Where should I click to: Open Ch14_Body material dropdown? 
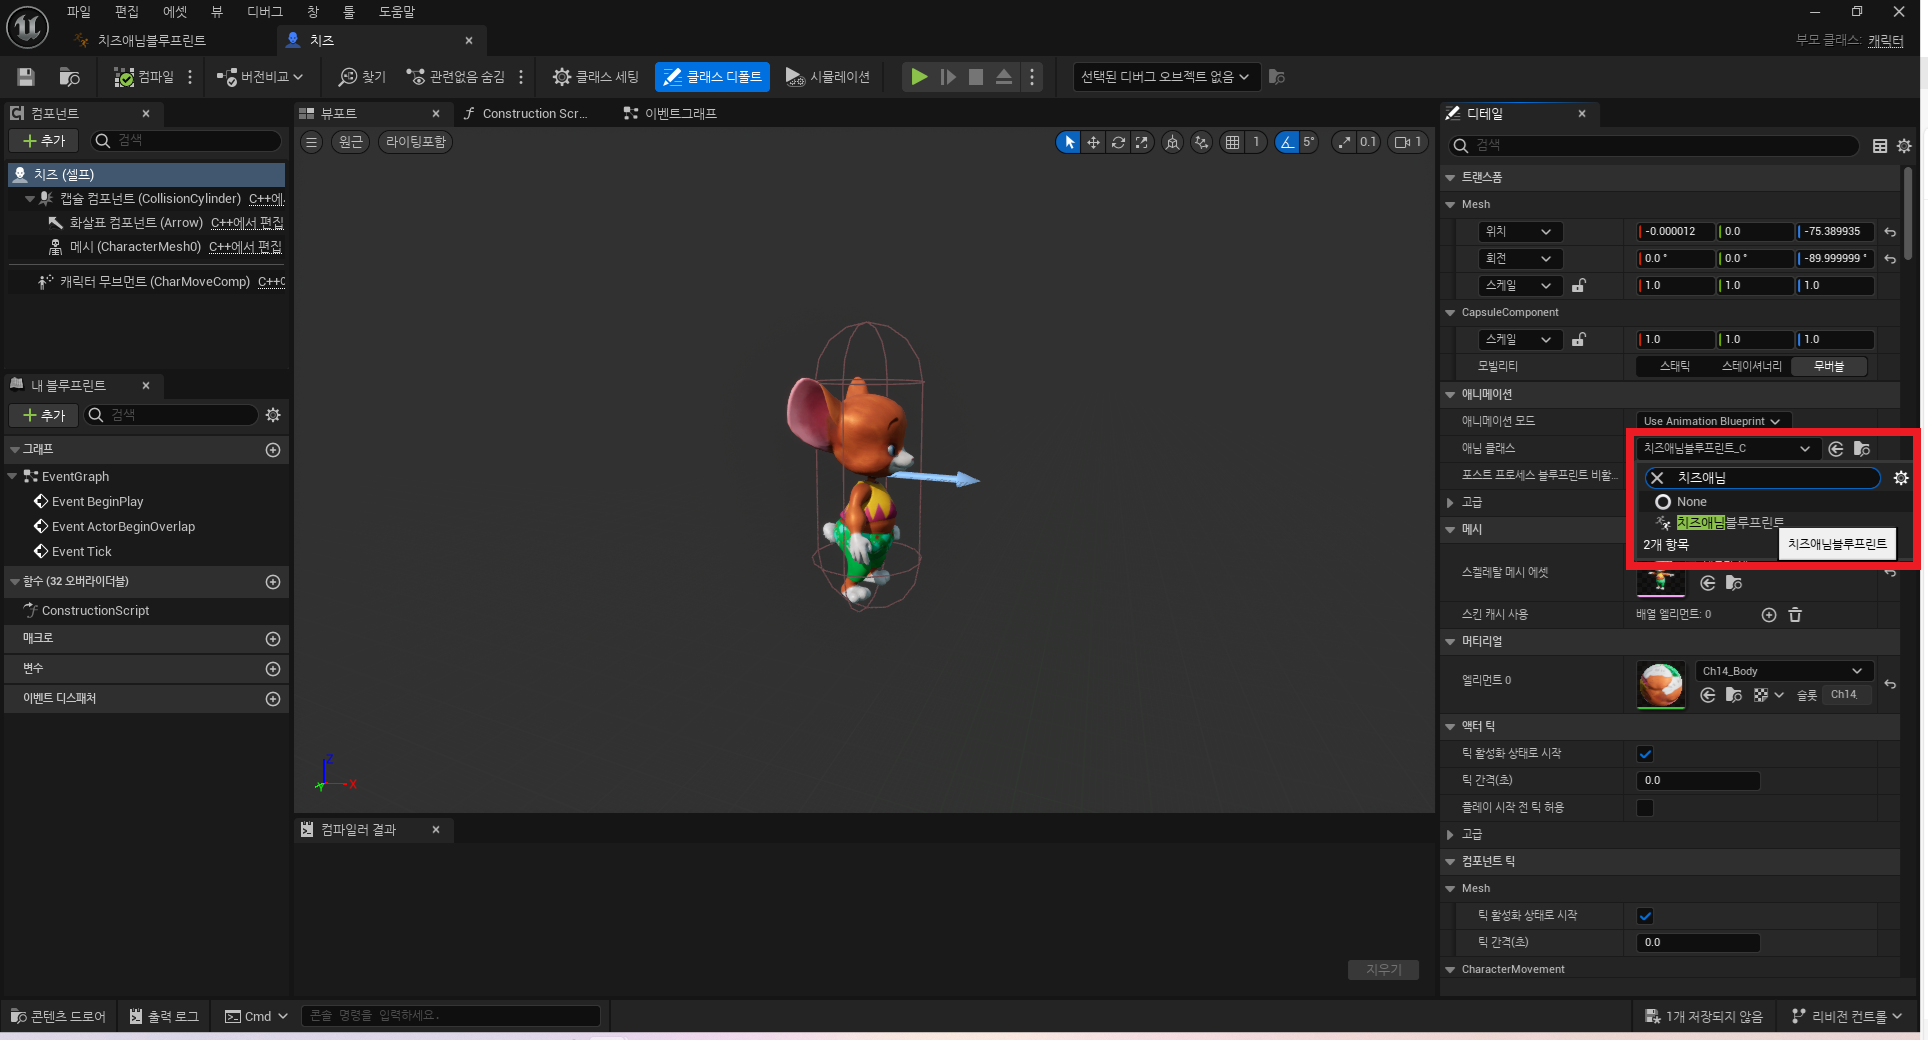pos(1784,671)
